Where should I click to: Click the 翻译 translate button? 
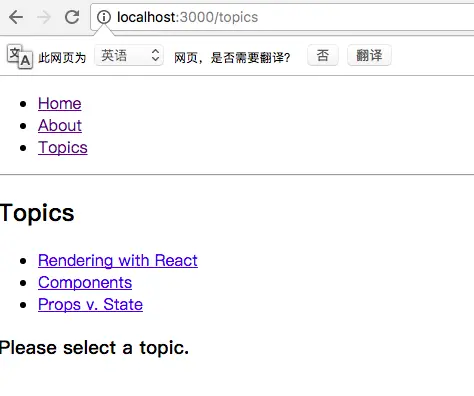[x=369, y=55]
